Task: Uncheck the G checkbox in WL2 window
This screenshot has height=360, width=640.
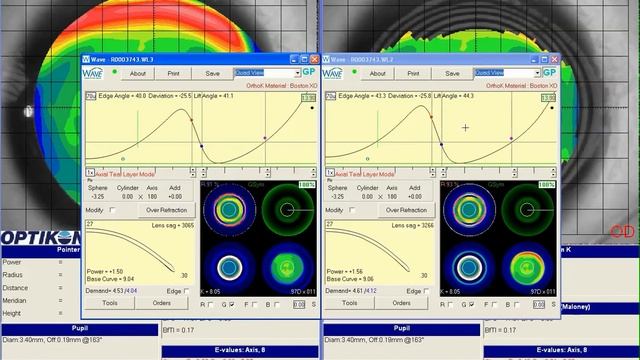Action: [x=472, y=304]
